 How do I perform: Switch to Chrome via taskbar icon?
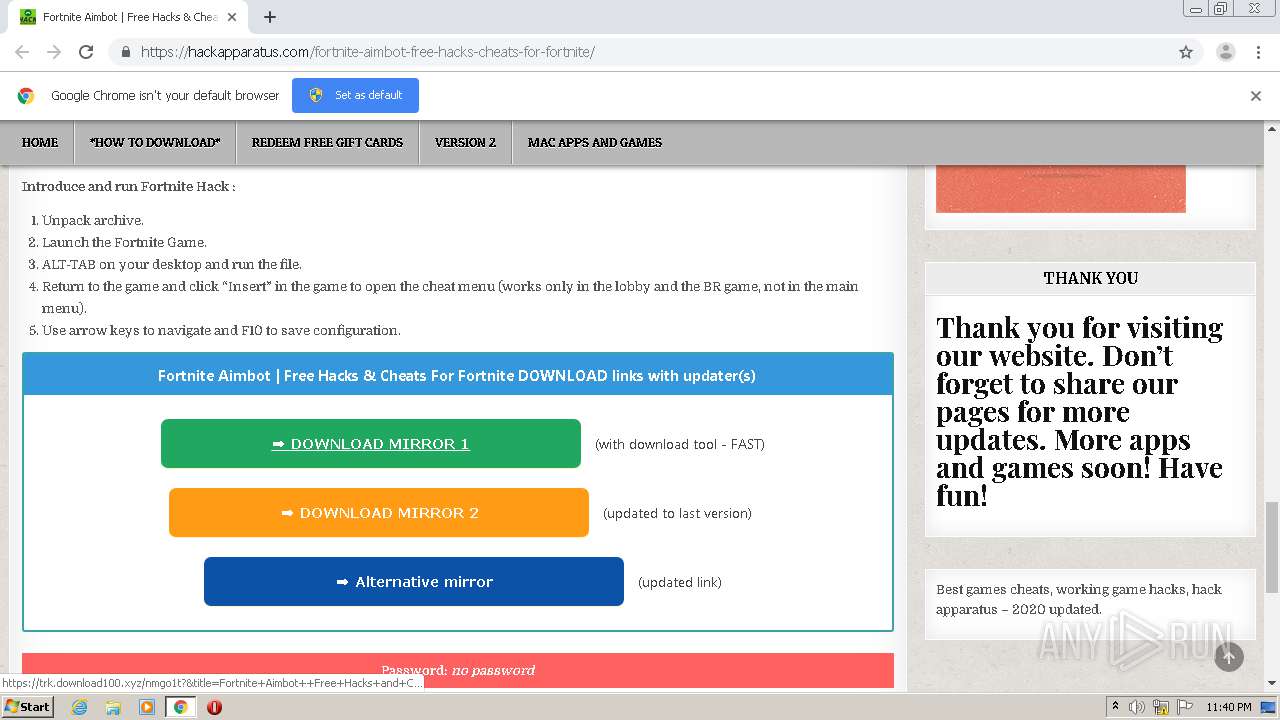[x=180, y=707]
